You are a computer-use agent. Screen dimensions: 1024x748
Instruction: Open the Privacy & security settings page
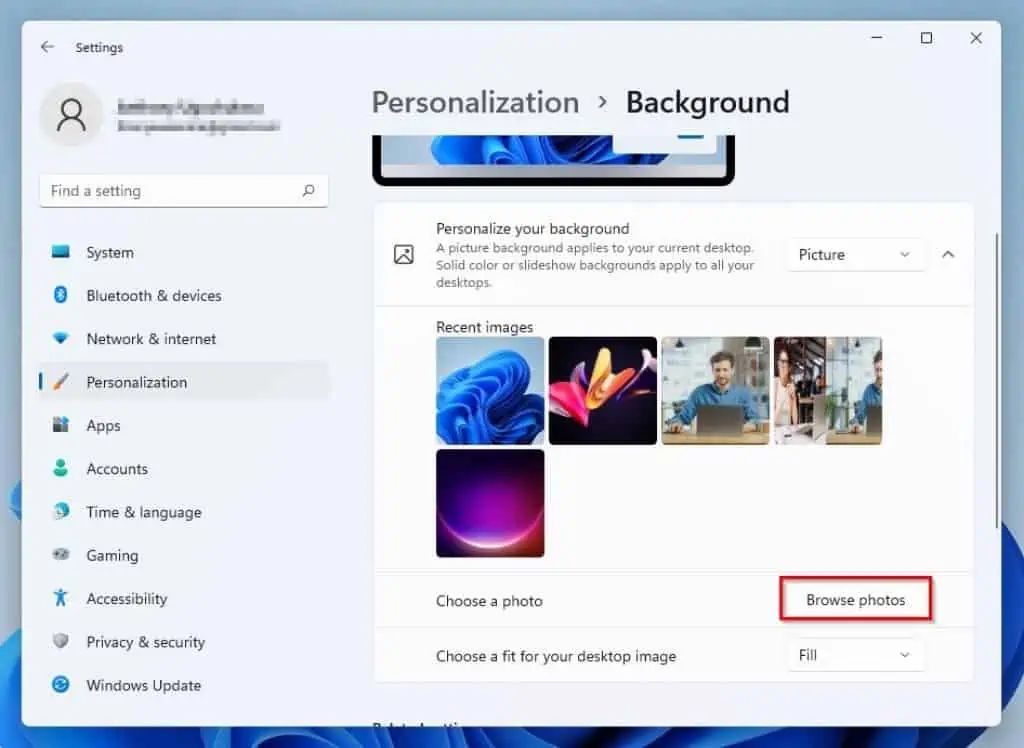[x=145, y=642]
